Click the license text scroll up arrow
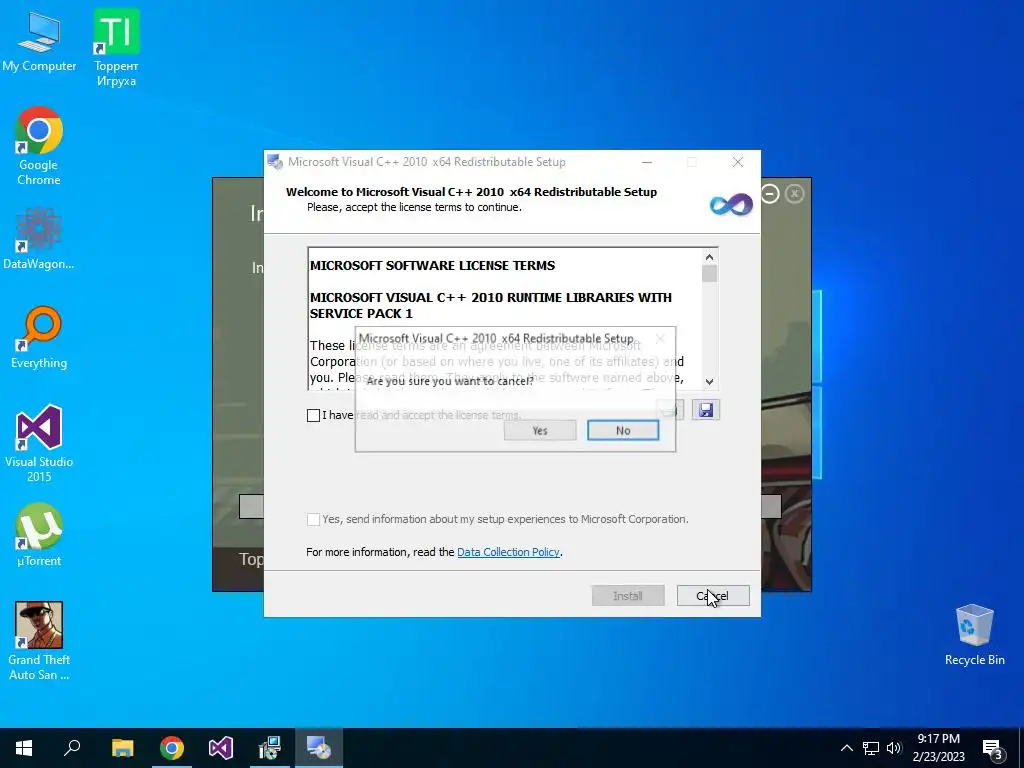Viewport: 1024px width, 768px height. (710, 257)
